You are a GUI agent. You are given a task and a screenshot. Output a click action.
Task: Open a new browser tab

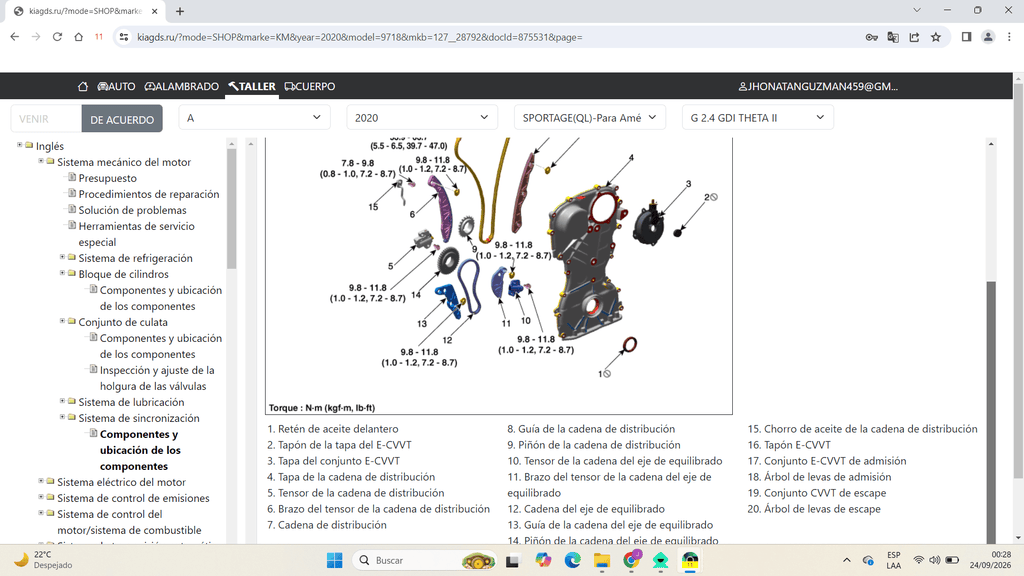pyautogui.click(x=180, y=11)
